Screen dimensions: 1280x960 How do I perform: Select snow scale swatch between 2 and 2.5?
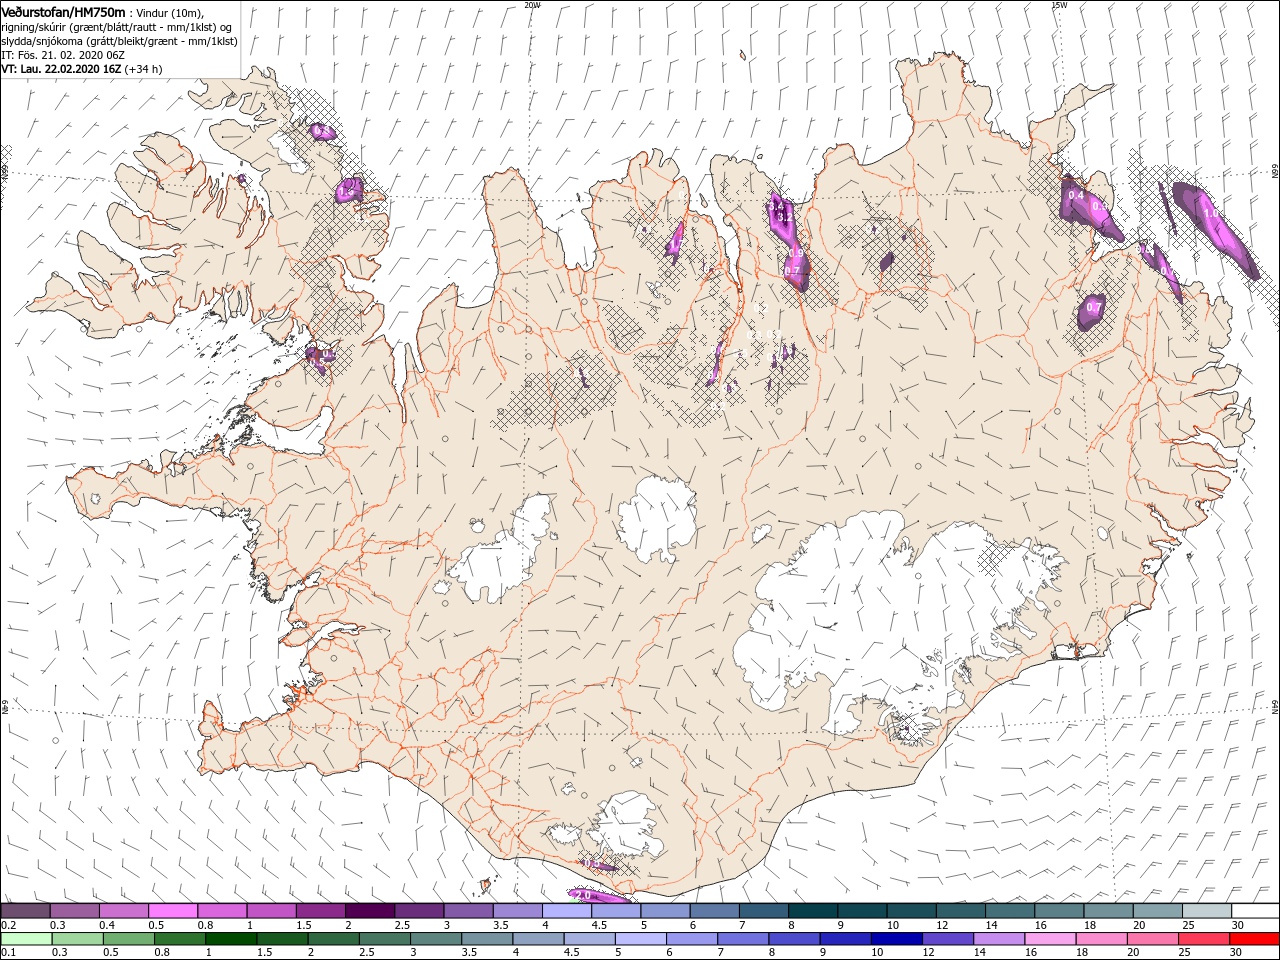(x=369, y=911)
